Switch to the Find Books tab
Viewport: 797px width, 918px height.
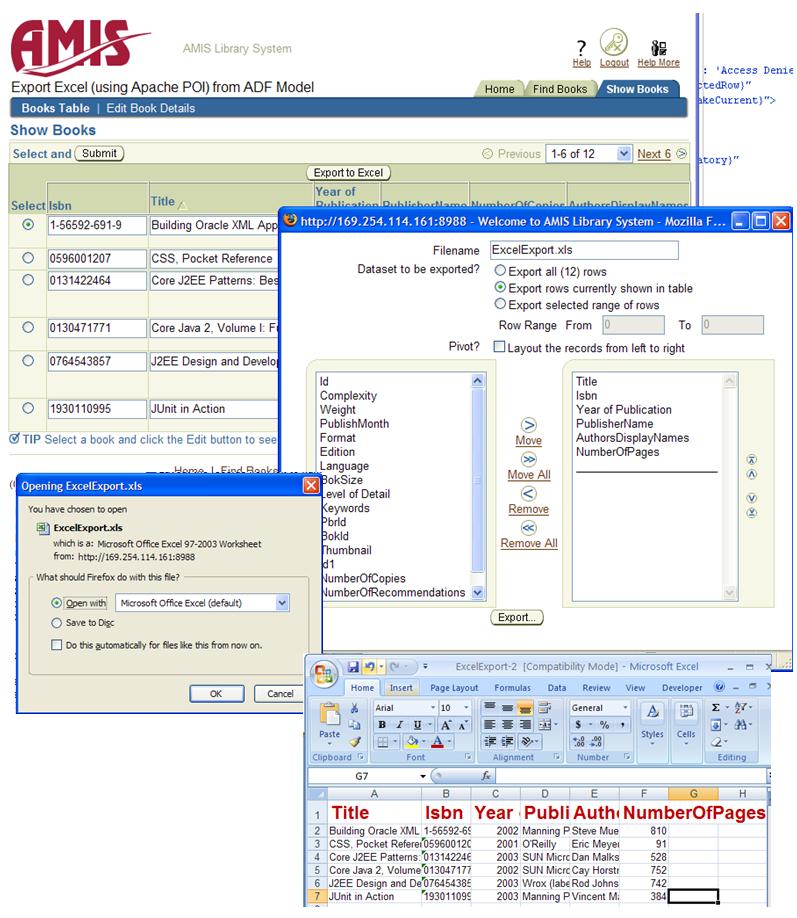[x=560, y=89]
